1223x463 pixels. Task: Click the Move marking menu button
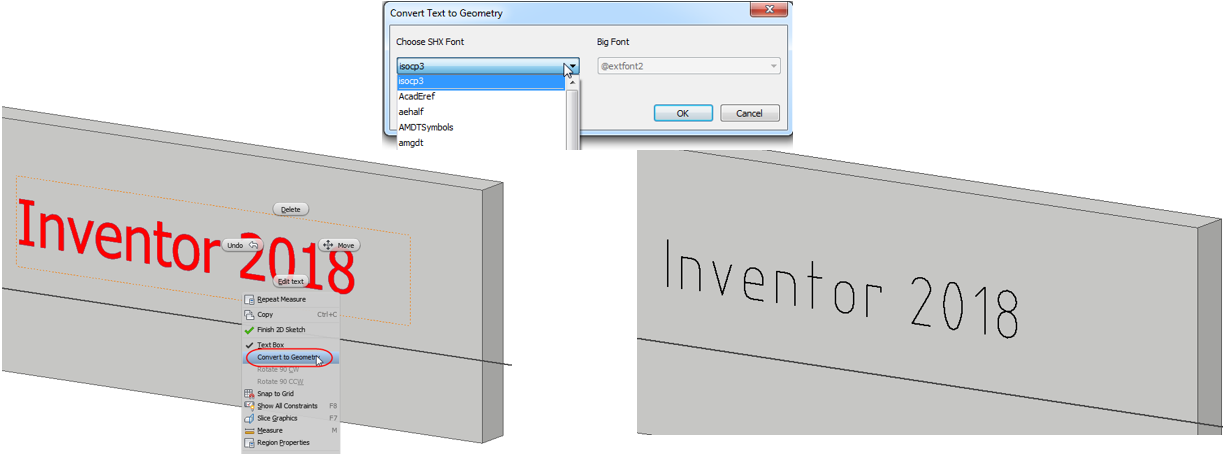[339, 245]
